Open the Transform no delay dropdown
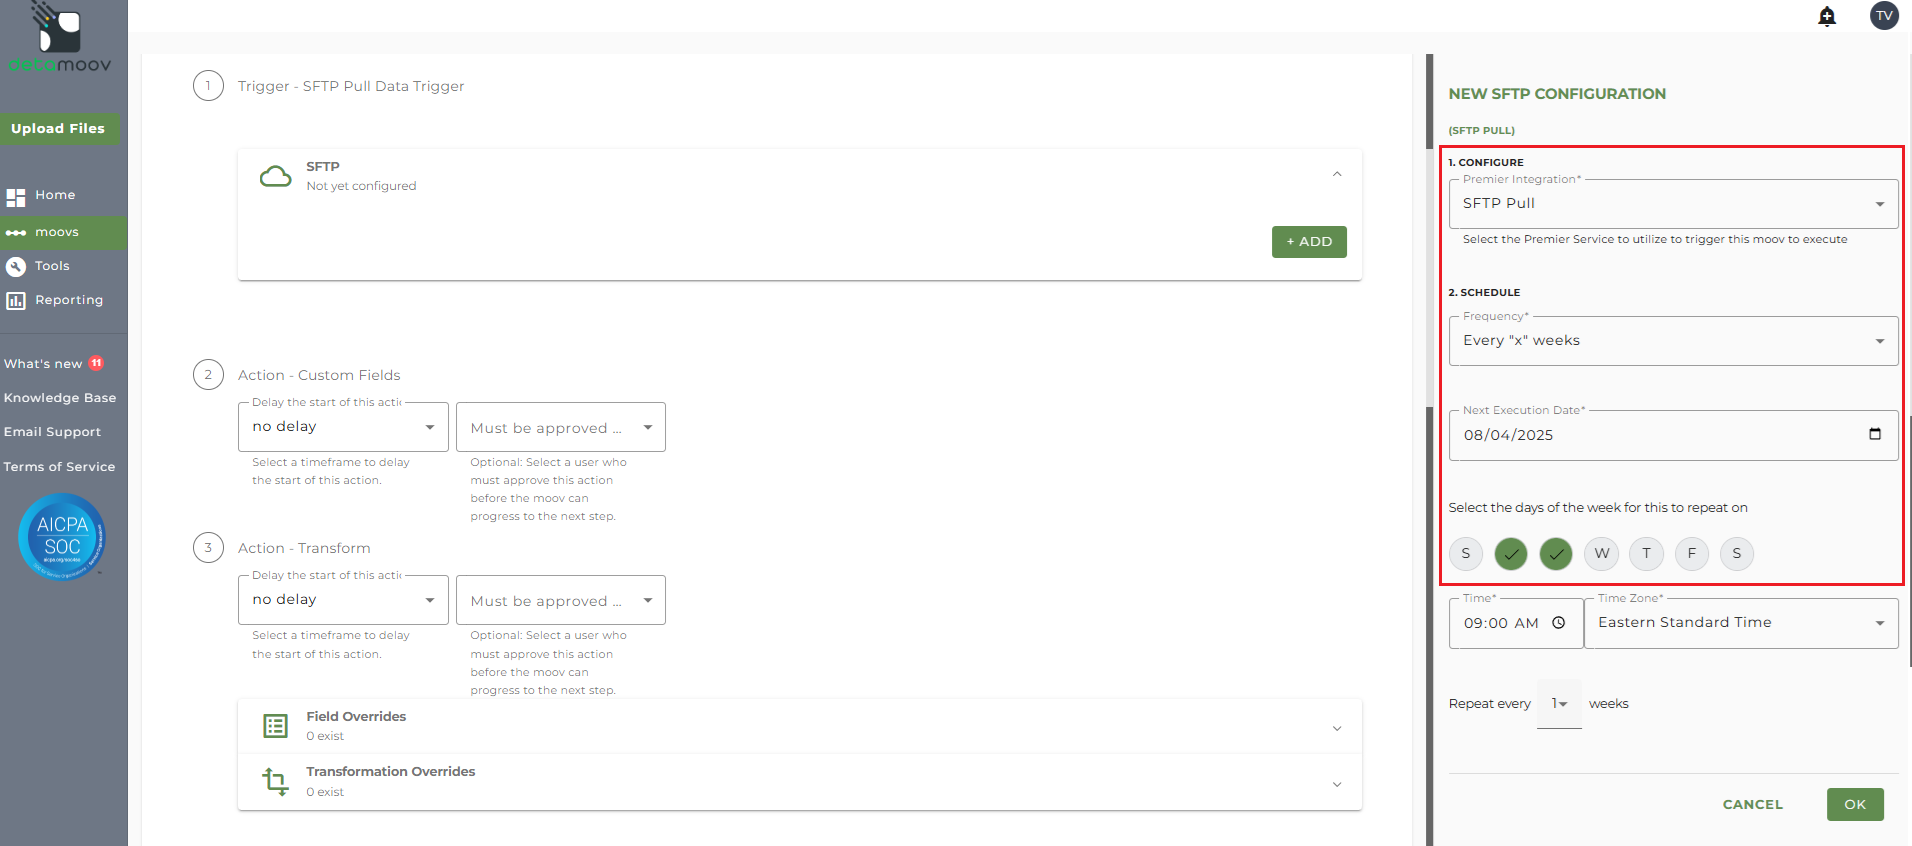Image resolution: width=1912 pixels, height=846 pixels. 343,600
